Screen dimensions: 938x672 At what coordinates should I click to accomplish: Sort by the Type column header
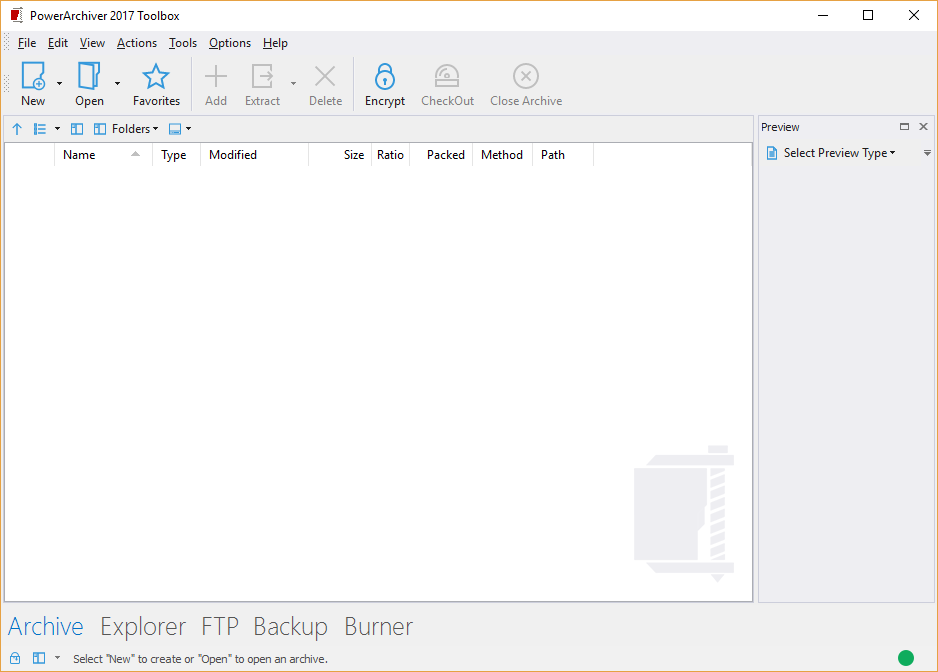[176, 154]
